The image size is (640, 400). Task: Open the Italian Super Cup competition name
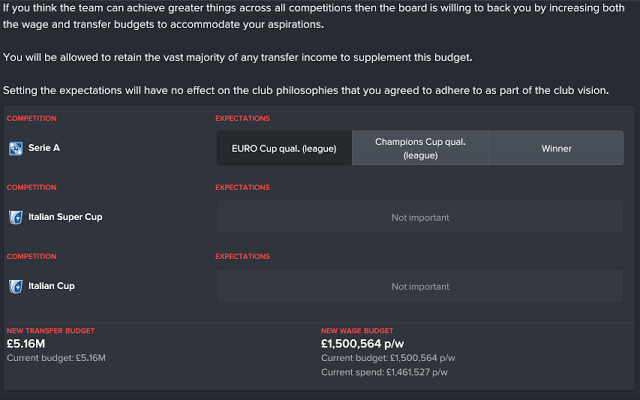[x=65, y=217]
